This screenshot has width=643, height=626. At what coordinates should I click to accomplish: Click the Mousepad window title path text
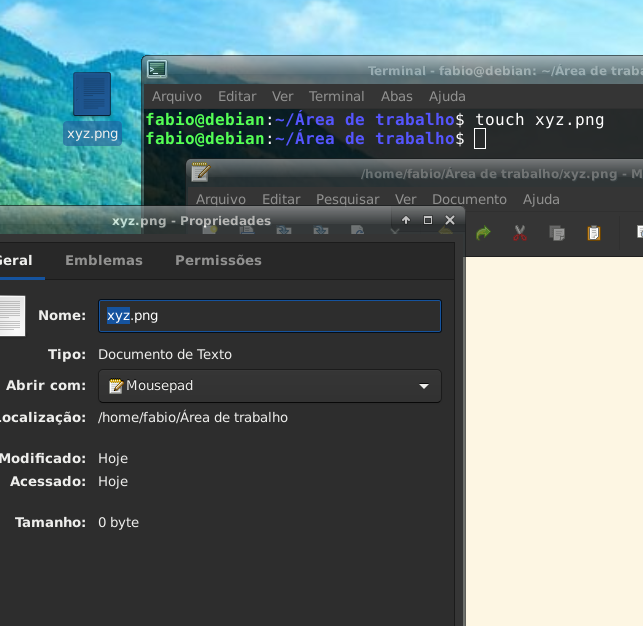pos(502,174)
